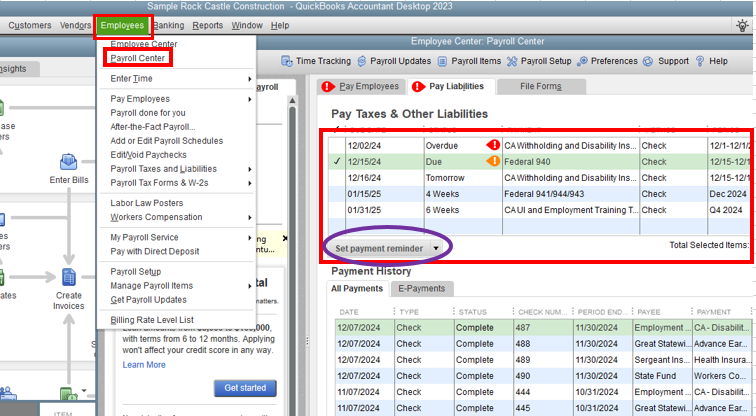Screen dimensions: 756x416
Task: Click the Get started button
Action: pos(245,388)
